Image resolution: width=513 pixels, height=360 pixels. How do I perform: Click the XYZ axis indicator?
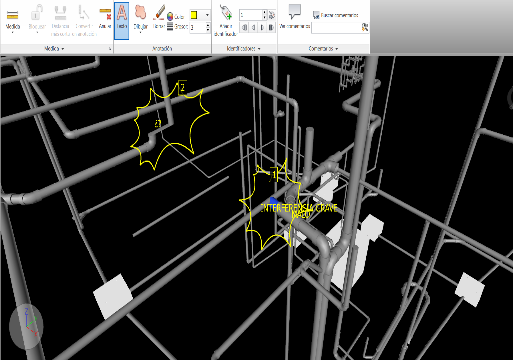[x=27, y=326]
